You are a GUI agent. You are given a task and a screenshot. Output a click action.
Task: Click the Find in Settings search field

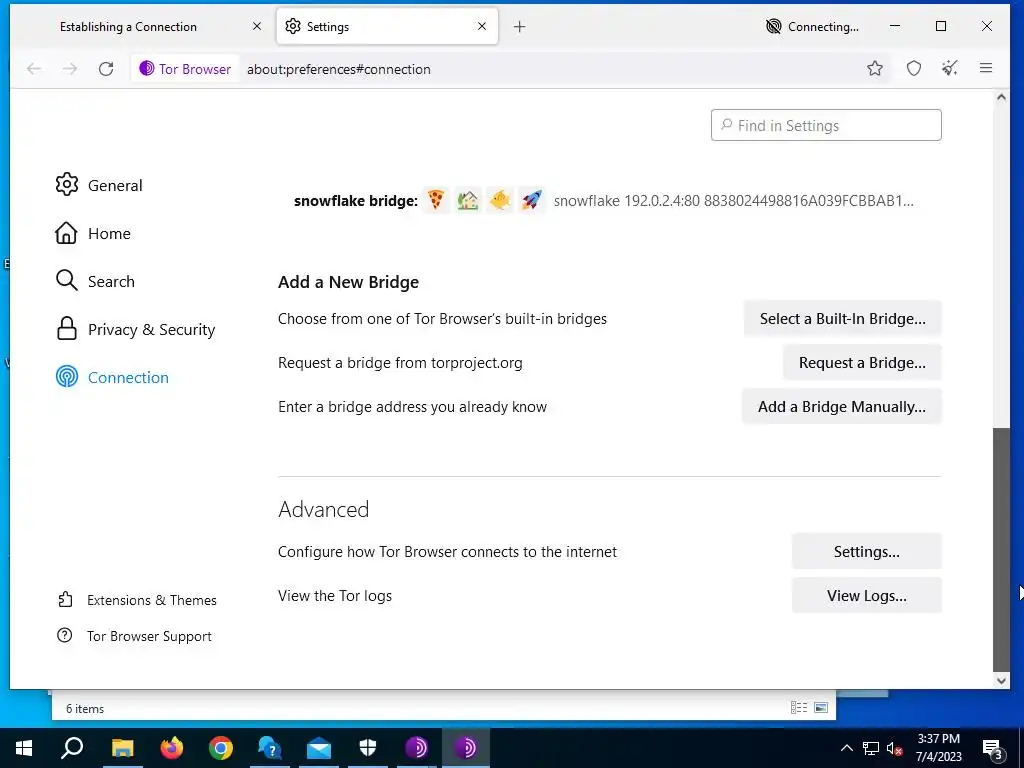[x=826, y=125]
